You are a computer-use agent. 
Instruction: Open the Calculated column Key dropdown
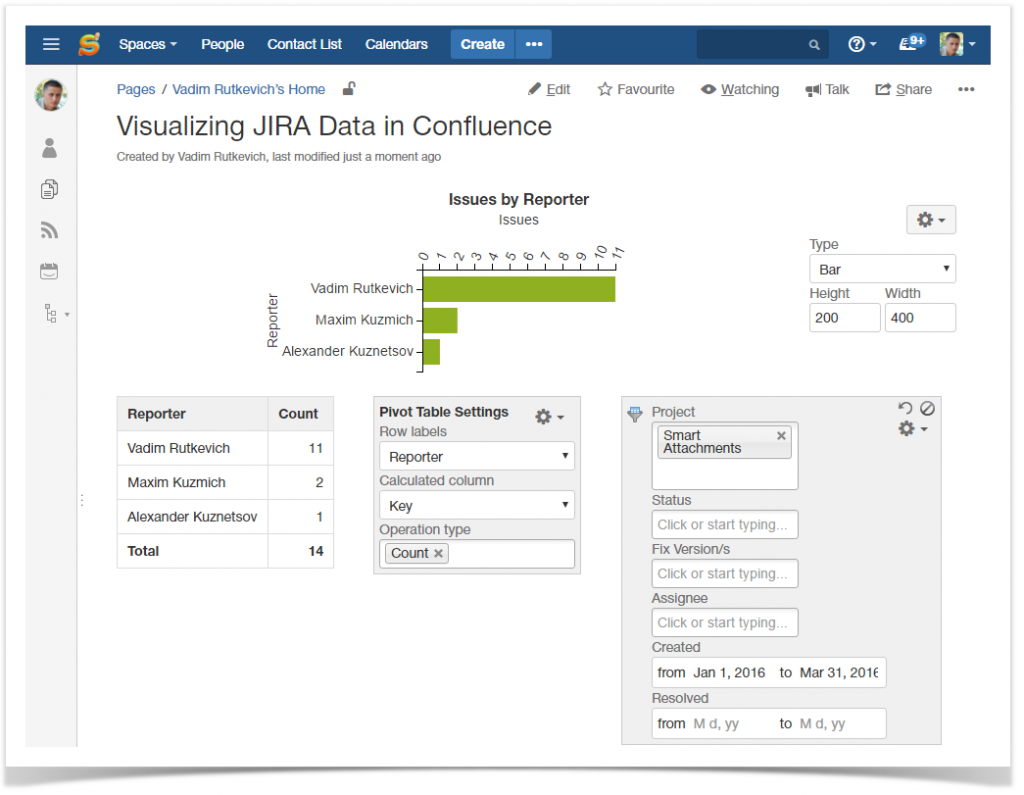click(476, 505)
